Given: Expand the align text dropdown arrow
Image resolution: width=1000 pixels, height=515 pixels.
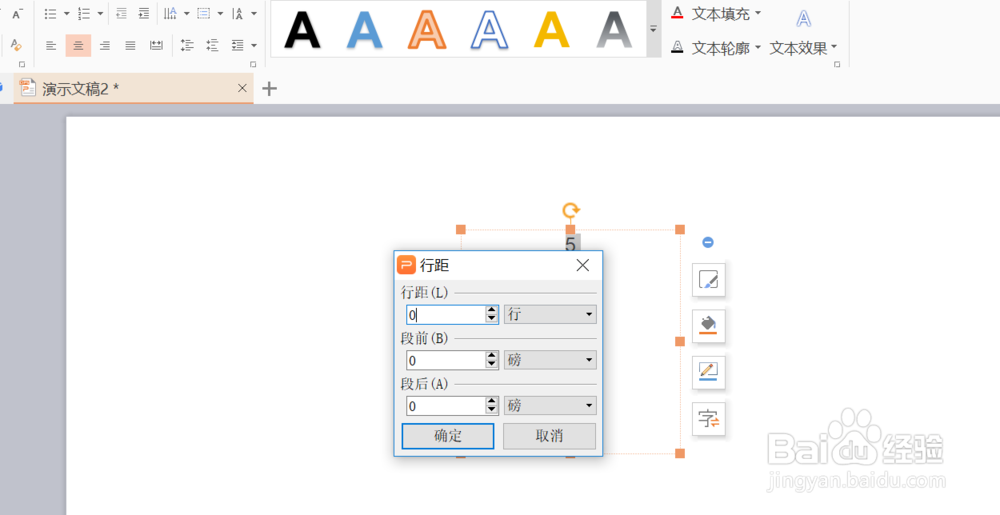Looking at the screenshot, I should 220,13.
